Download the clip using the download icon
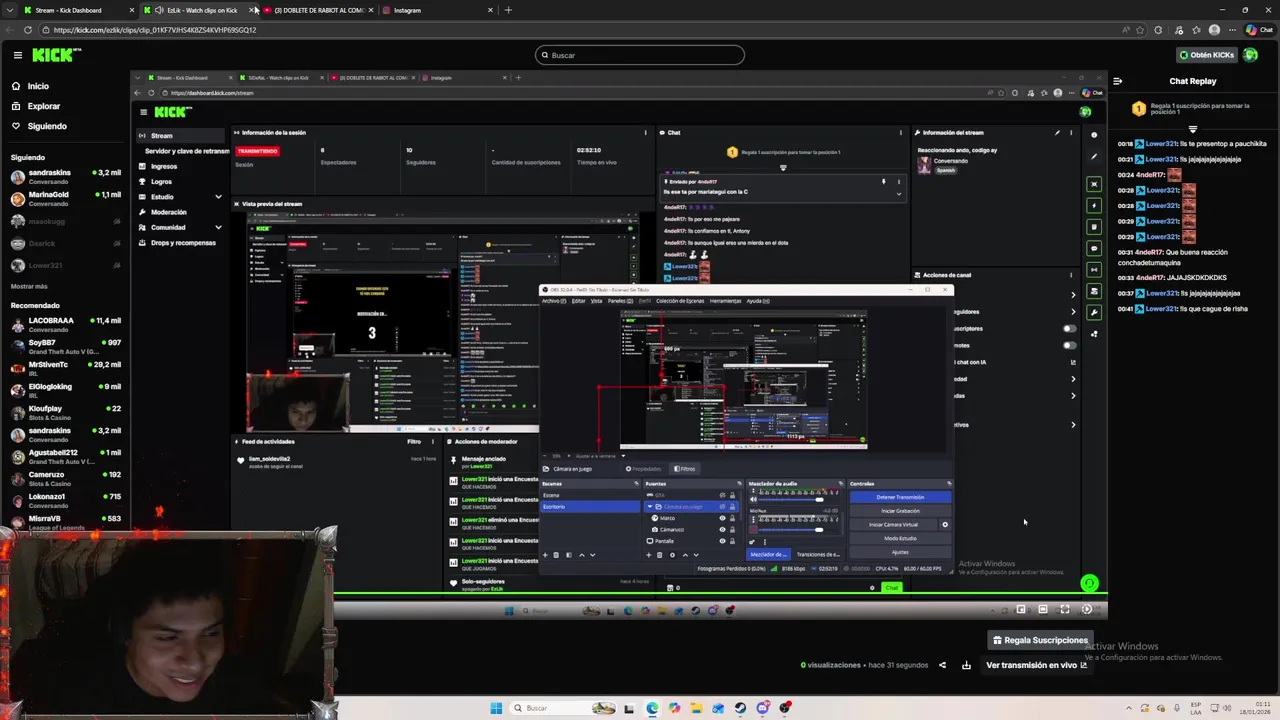Screen dimensions: 1280x720 click(x=966, y=665)
